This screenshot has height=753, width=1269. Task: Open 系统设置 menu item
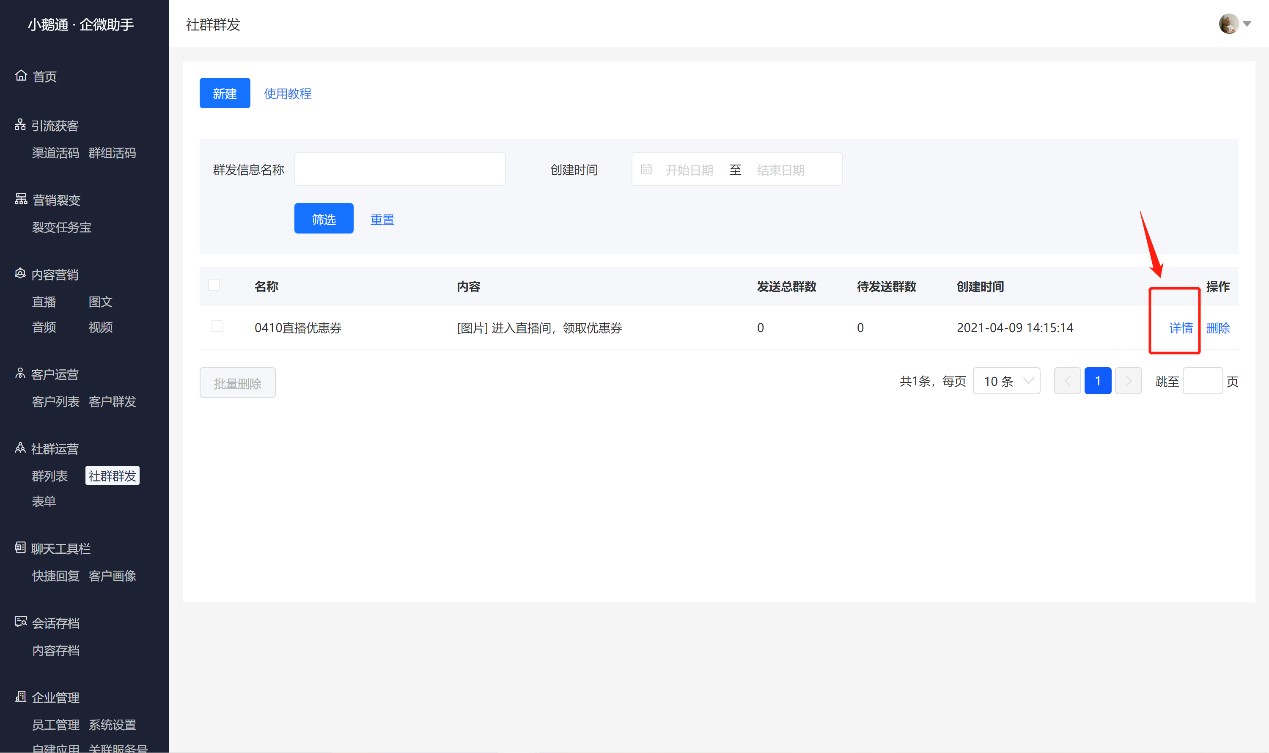click(x=112, y=725)
